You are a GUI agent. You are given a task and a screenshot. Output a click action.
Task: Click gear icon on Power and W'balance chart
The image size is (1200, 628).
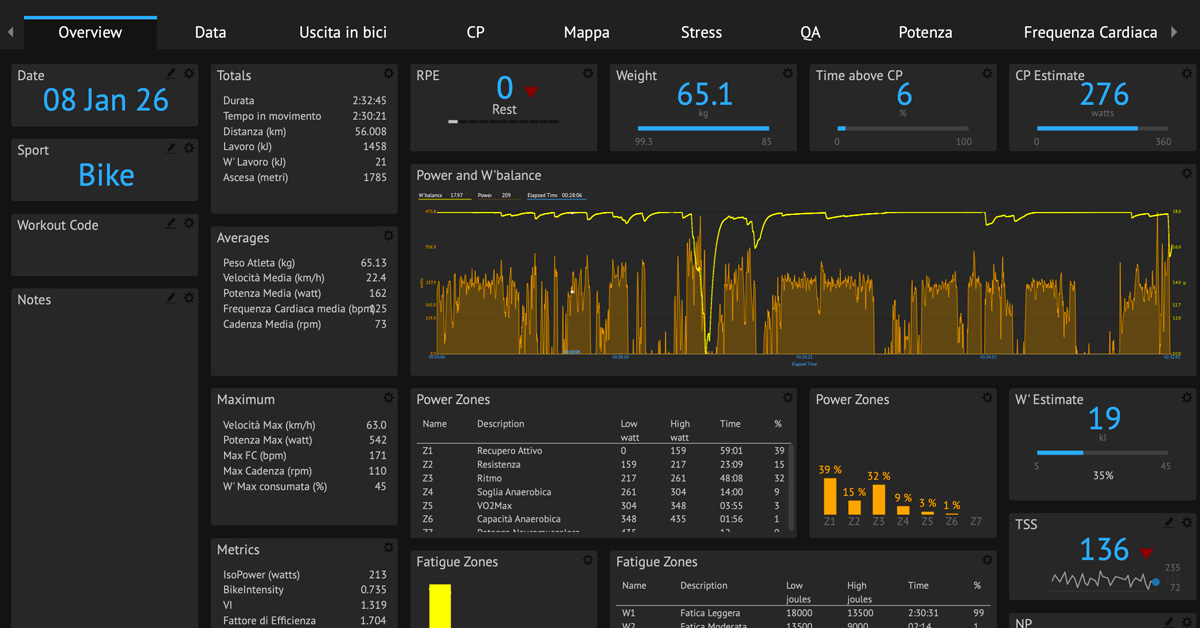[1187, 174]
